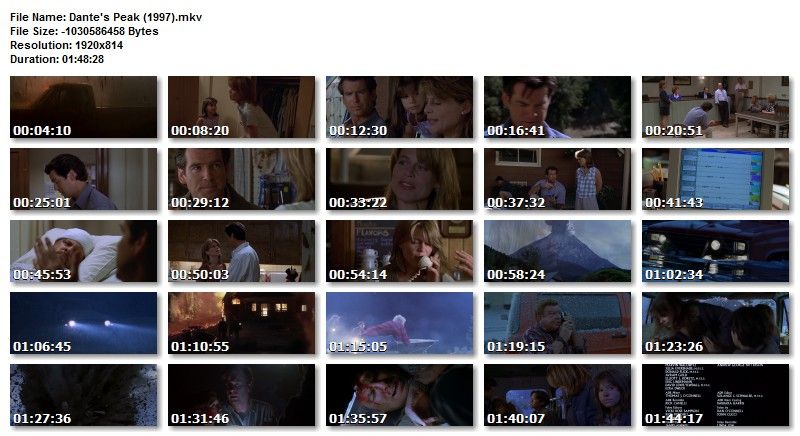Click the frame marked 01:27:36
This screenshot has width=800, height=436.
(84, 395)
